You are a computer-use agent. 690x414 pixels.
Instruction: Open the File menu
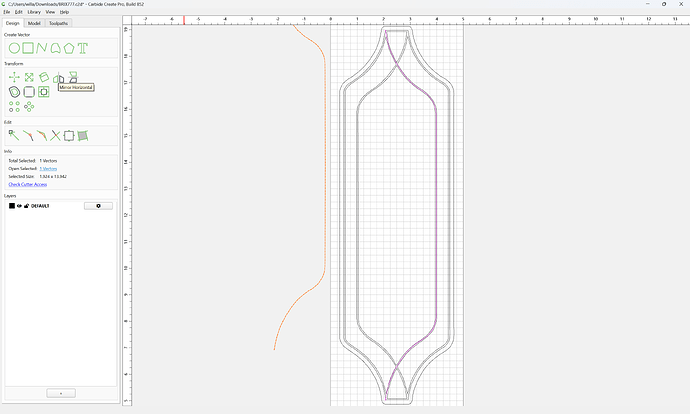(7, 12)
